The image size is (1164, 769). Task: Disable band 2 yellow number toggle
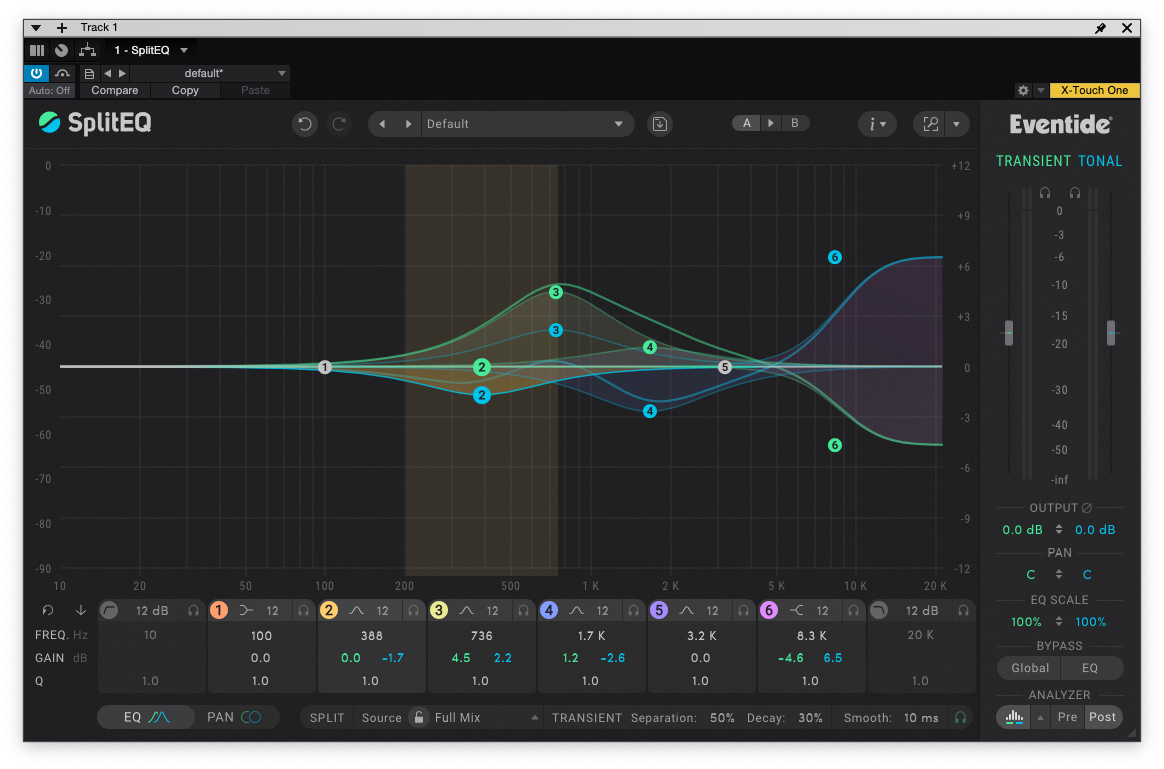point(329,610)
